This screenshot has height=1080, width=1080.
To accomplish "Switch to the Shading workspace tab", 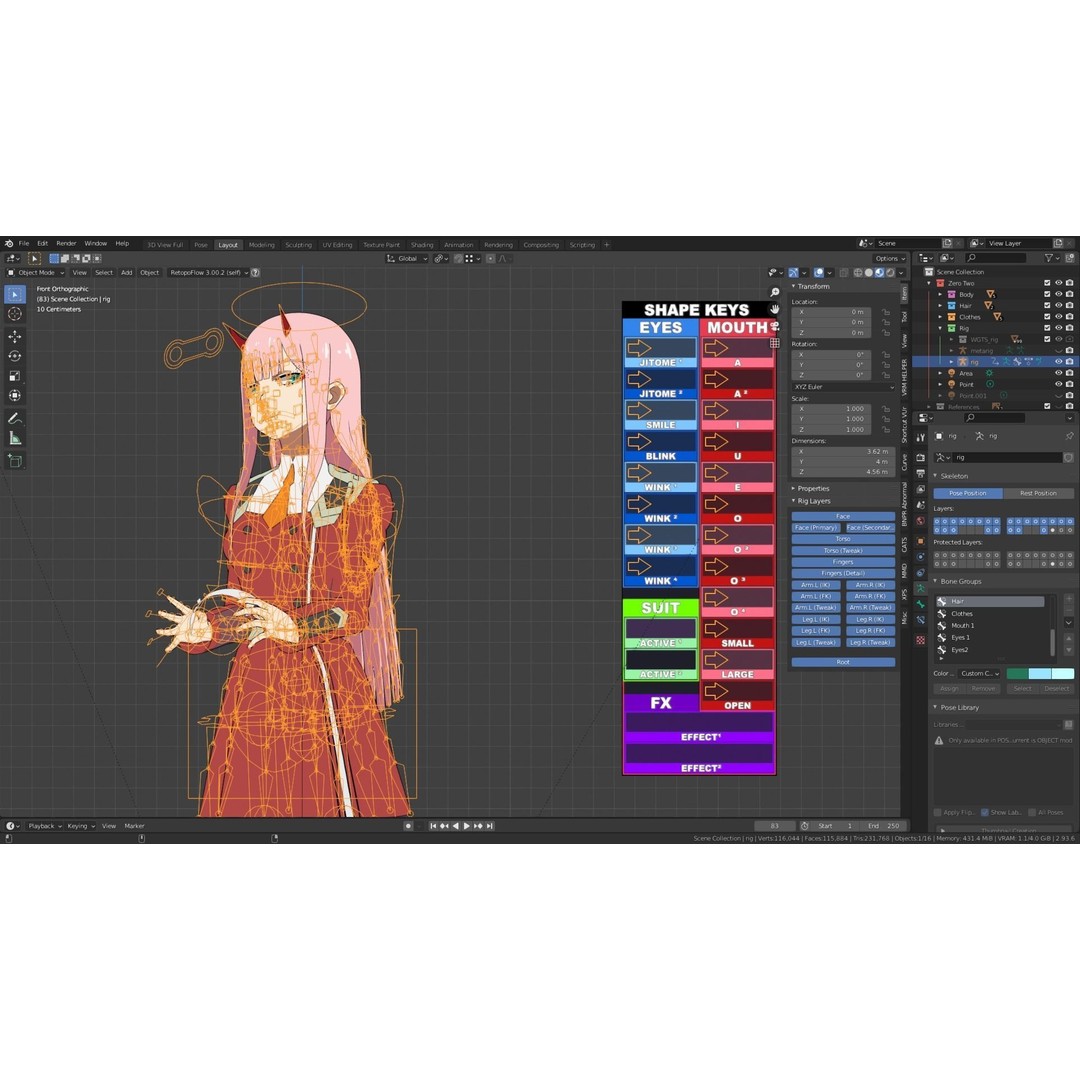I will [422, 245].
